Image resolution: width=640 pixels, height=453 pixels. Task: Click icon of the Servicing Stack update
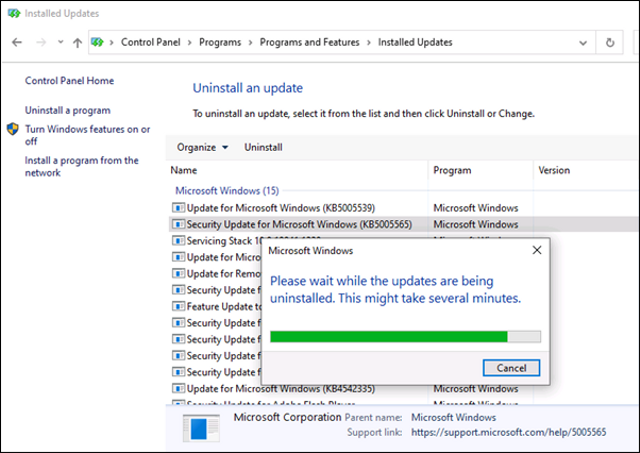point(178,241)
